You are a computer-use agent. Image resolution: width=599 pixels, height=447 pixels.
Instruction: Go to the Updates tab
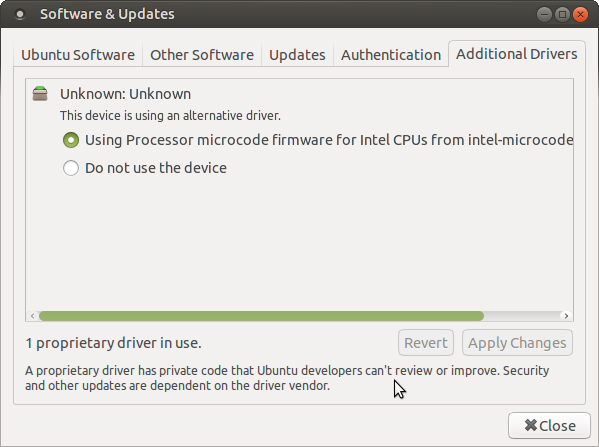pos(297,55)
